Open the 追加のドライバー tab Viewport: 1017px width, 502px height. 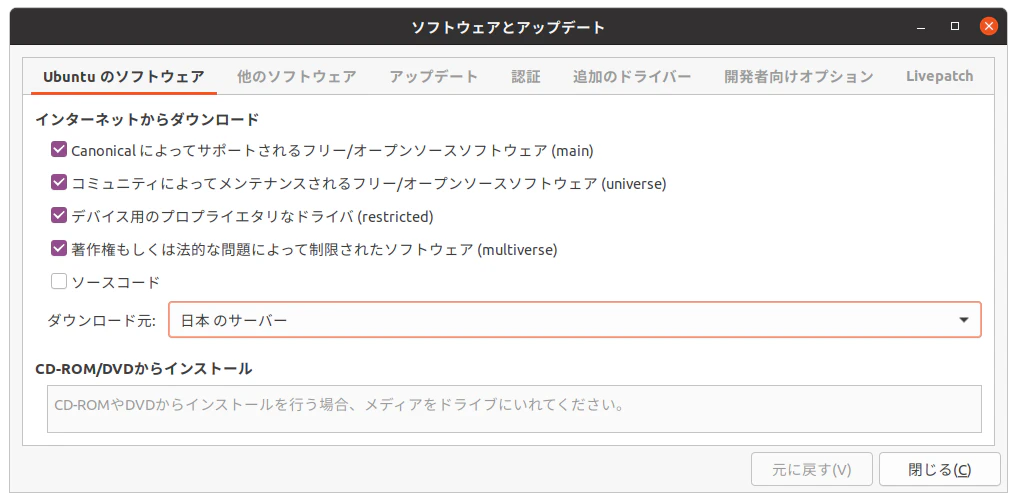[x=632, y=77]
